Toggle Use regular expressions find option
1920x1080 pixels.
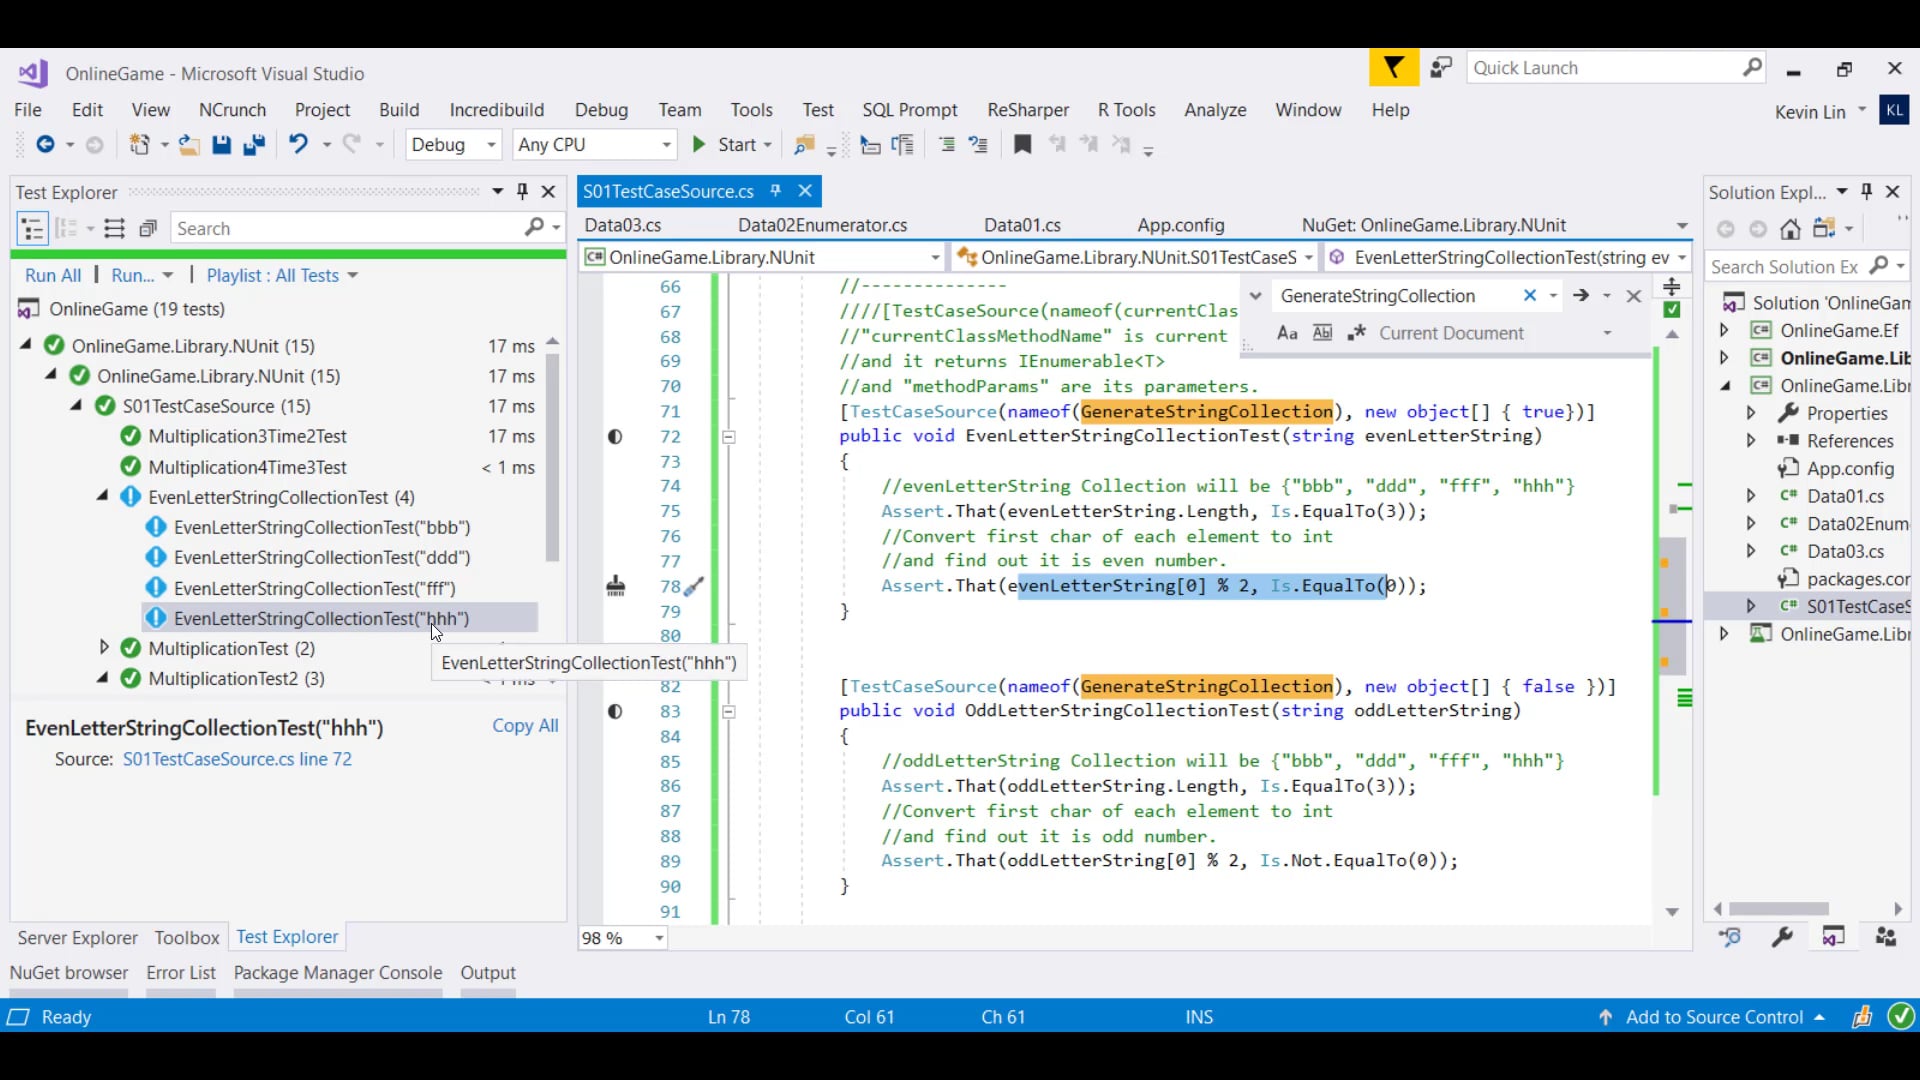click(1356, 333)
